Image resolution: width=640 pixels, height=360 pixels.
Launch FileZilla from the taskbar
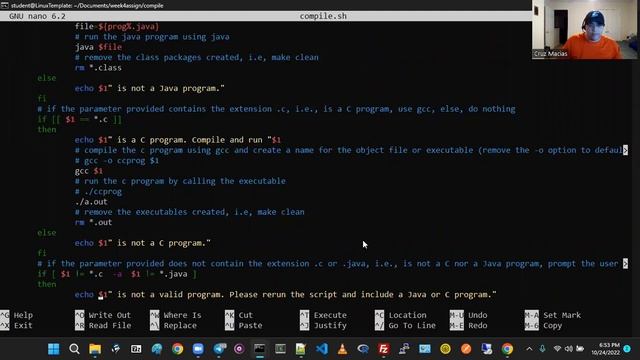point(383,349)
